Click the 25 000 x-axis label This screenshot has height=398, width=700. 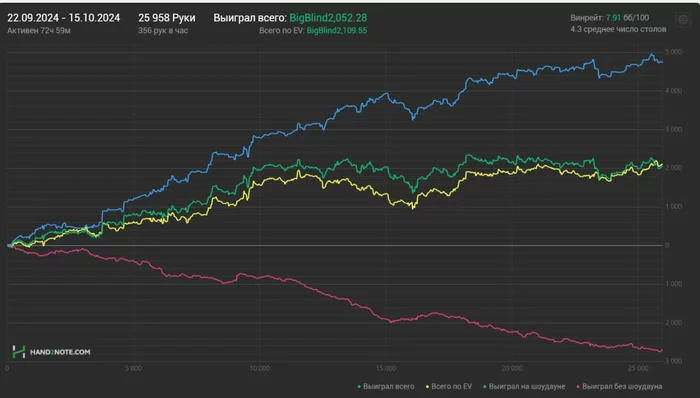point(638,369)
